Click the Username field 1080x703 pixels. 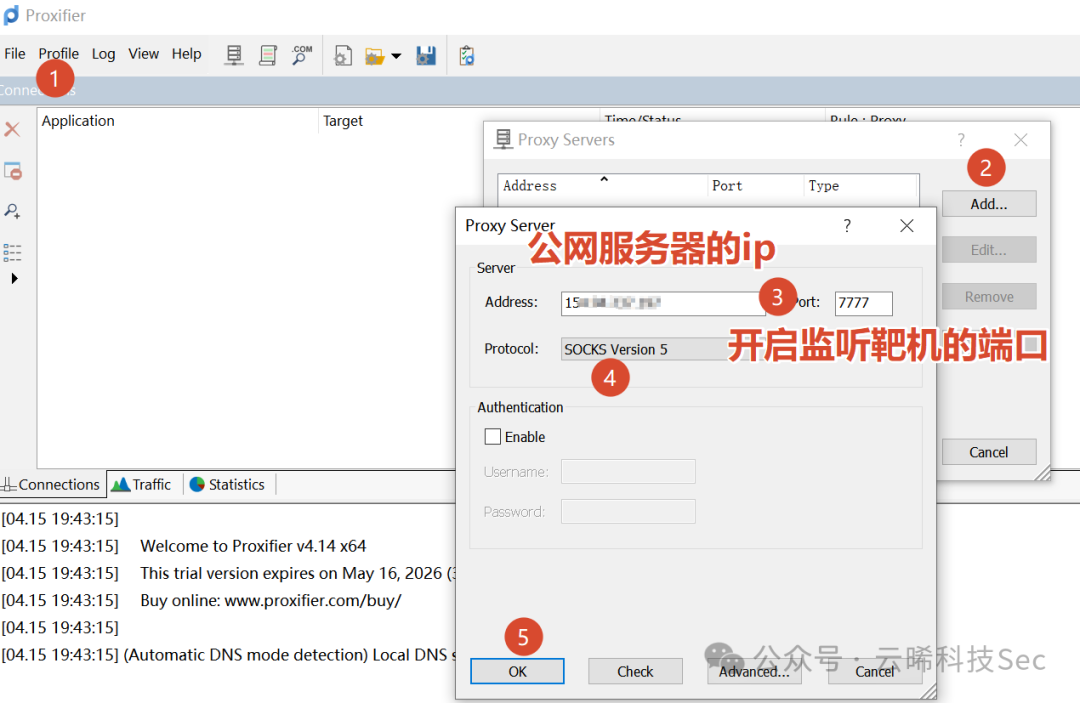pyautogui.click(x=628, y=472)
